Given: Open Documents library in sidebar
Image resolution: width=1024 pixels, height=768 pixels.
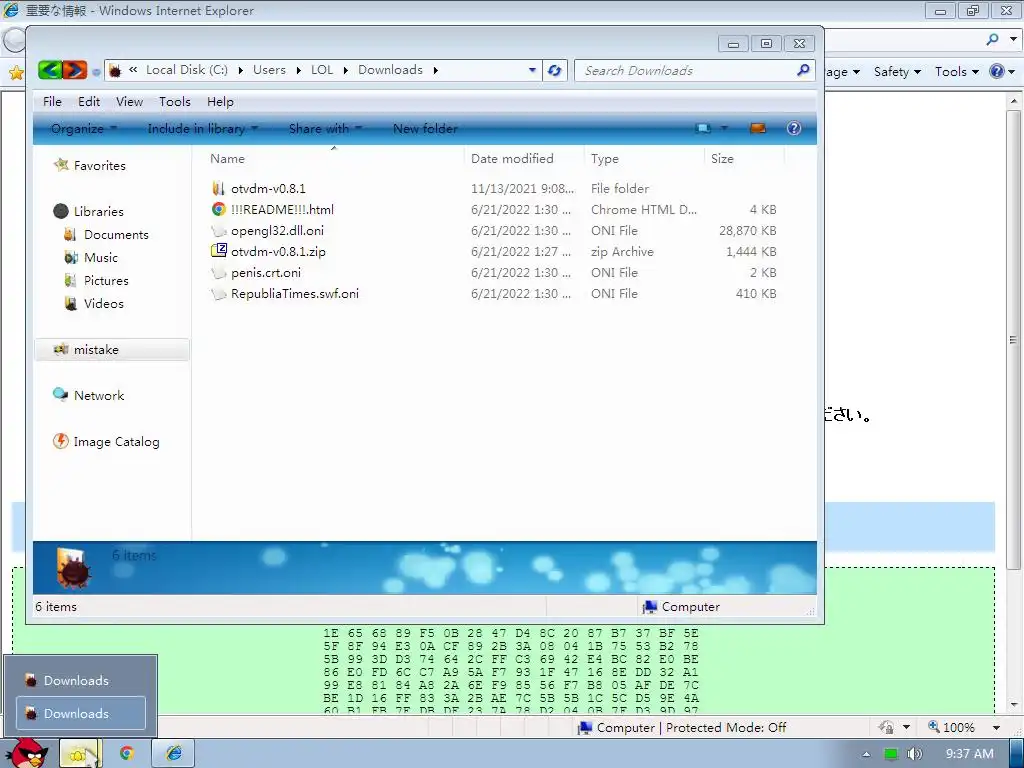Looking at the screenshot, I should [x=116, y=234].
